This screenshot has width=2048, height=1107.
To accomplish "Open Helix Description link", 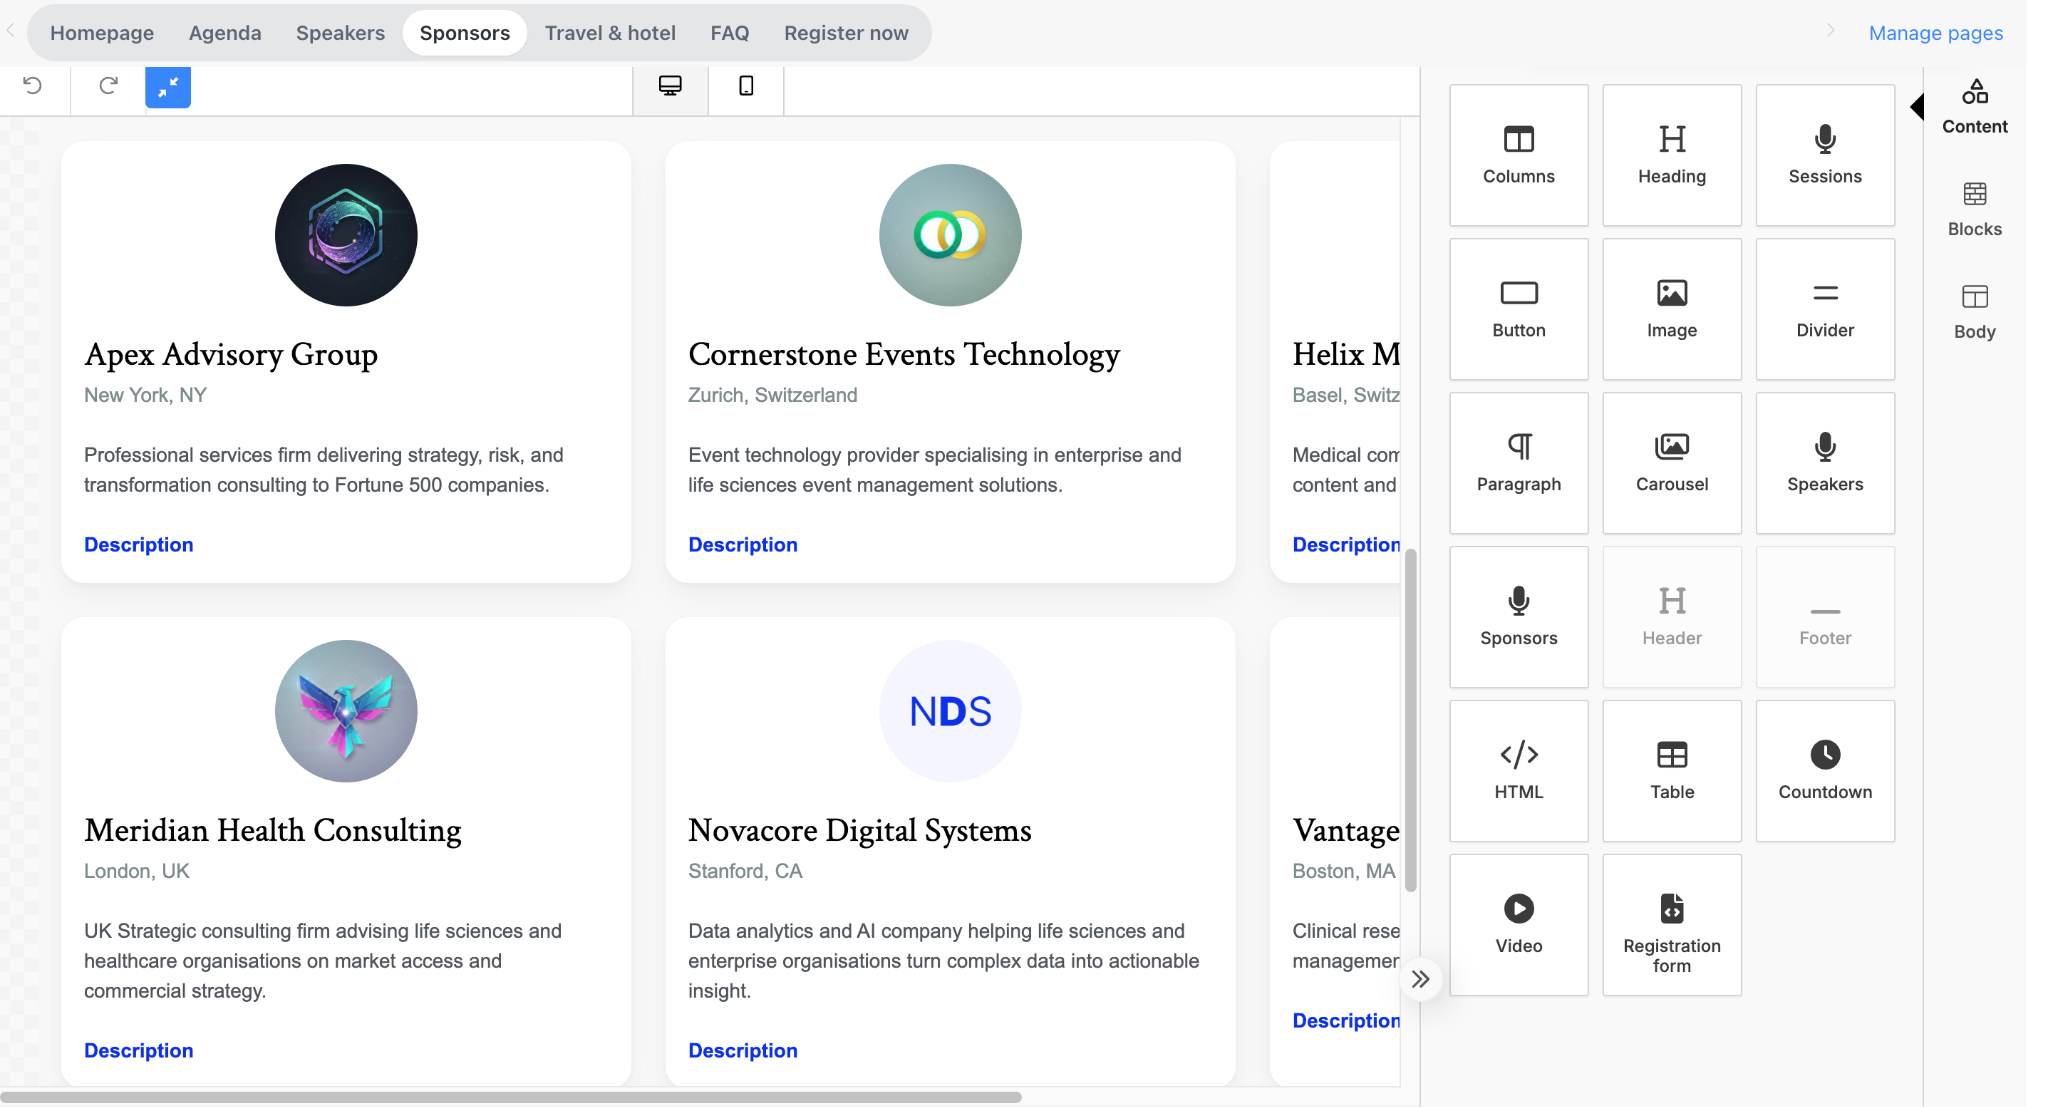I will (x=1346, y=545).
